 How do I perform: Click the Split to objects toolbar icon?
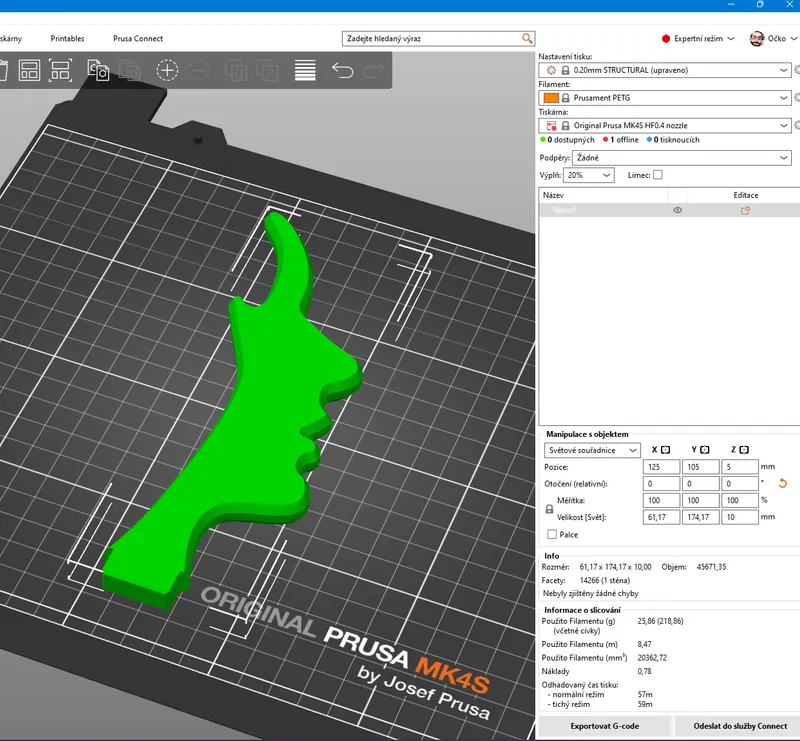[236, 70]
